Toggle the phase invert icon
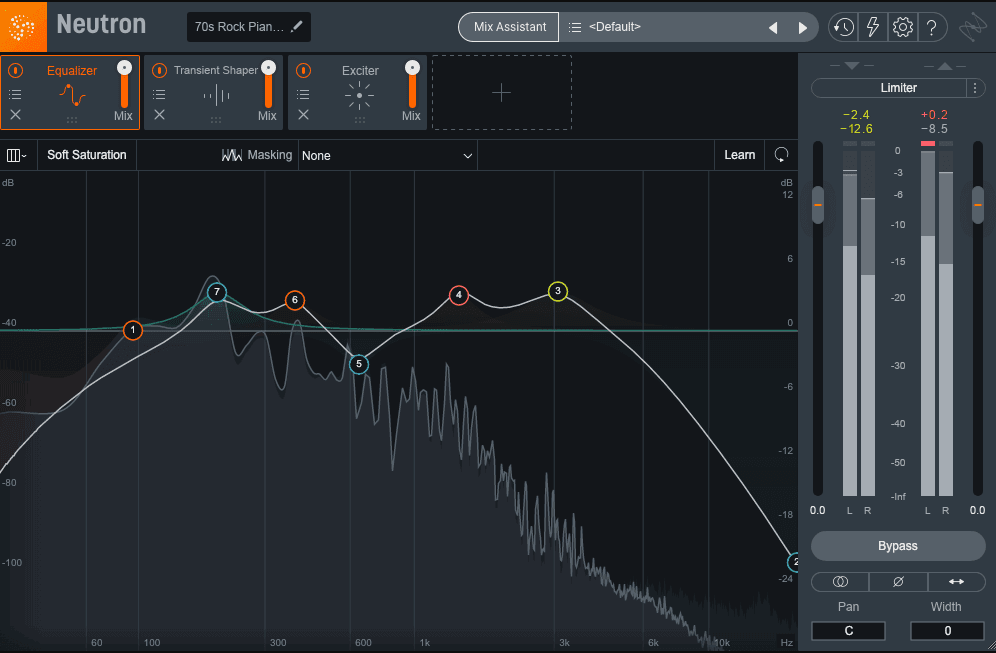This screenshot has height=653, width=996. (x=898, y=581)
